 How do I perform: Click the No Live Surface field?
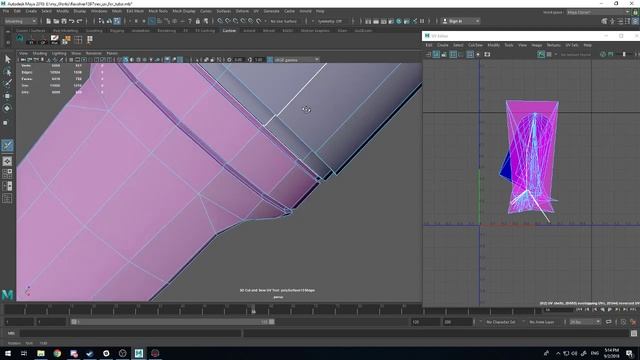(x=283, y=21)
